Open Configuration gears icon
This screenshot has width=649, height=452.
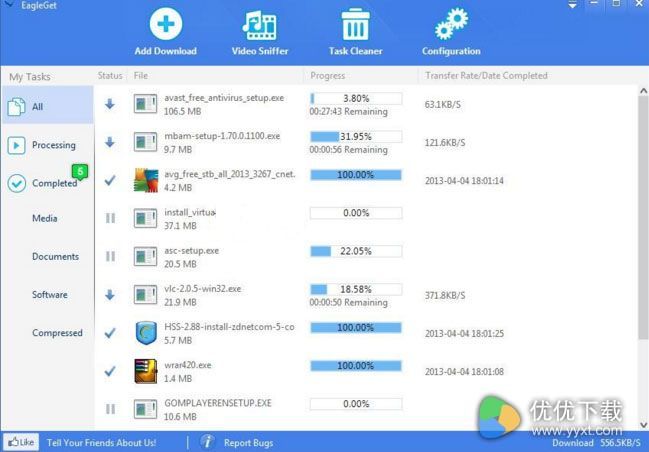coord(451,25)
